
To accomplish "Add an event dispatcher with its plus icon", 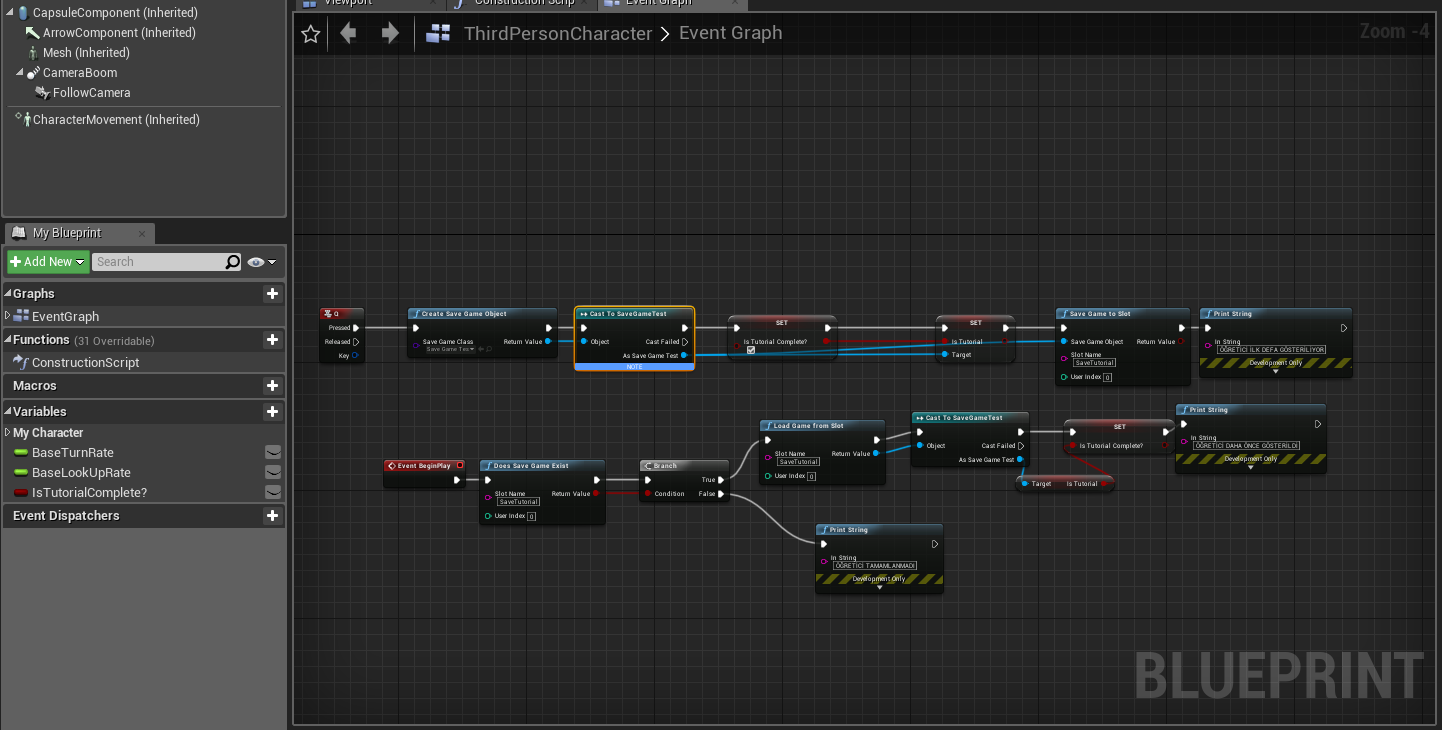I will [x=271, y=516].
